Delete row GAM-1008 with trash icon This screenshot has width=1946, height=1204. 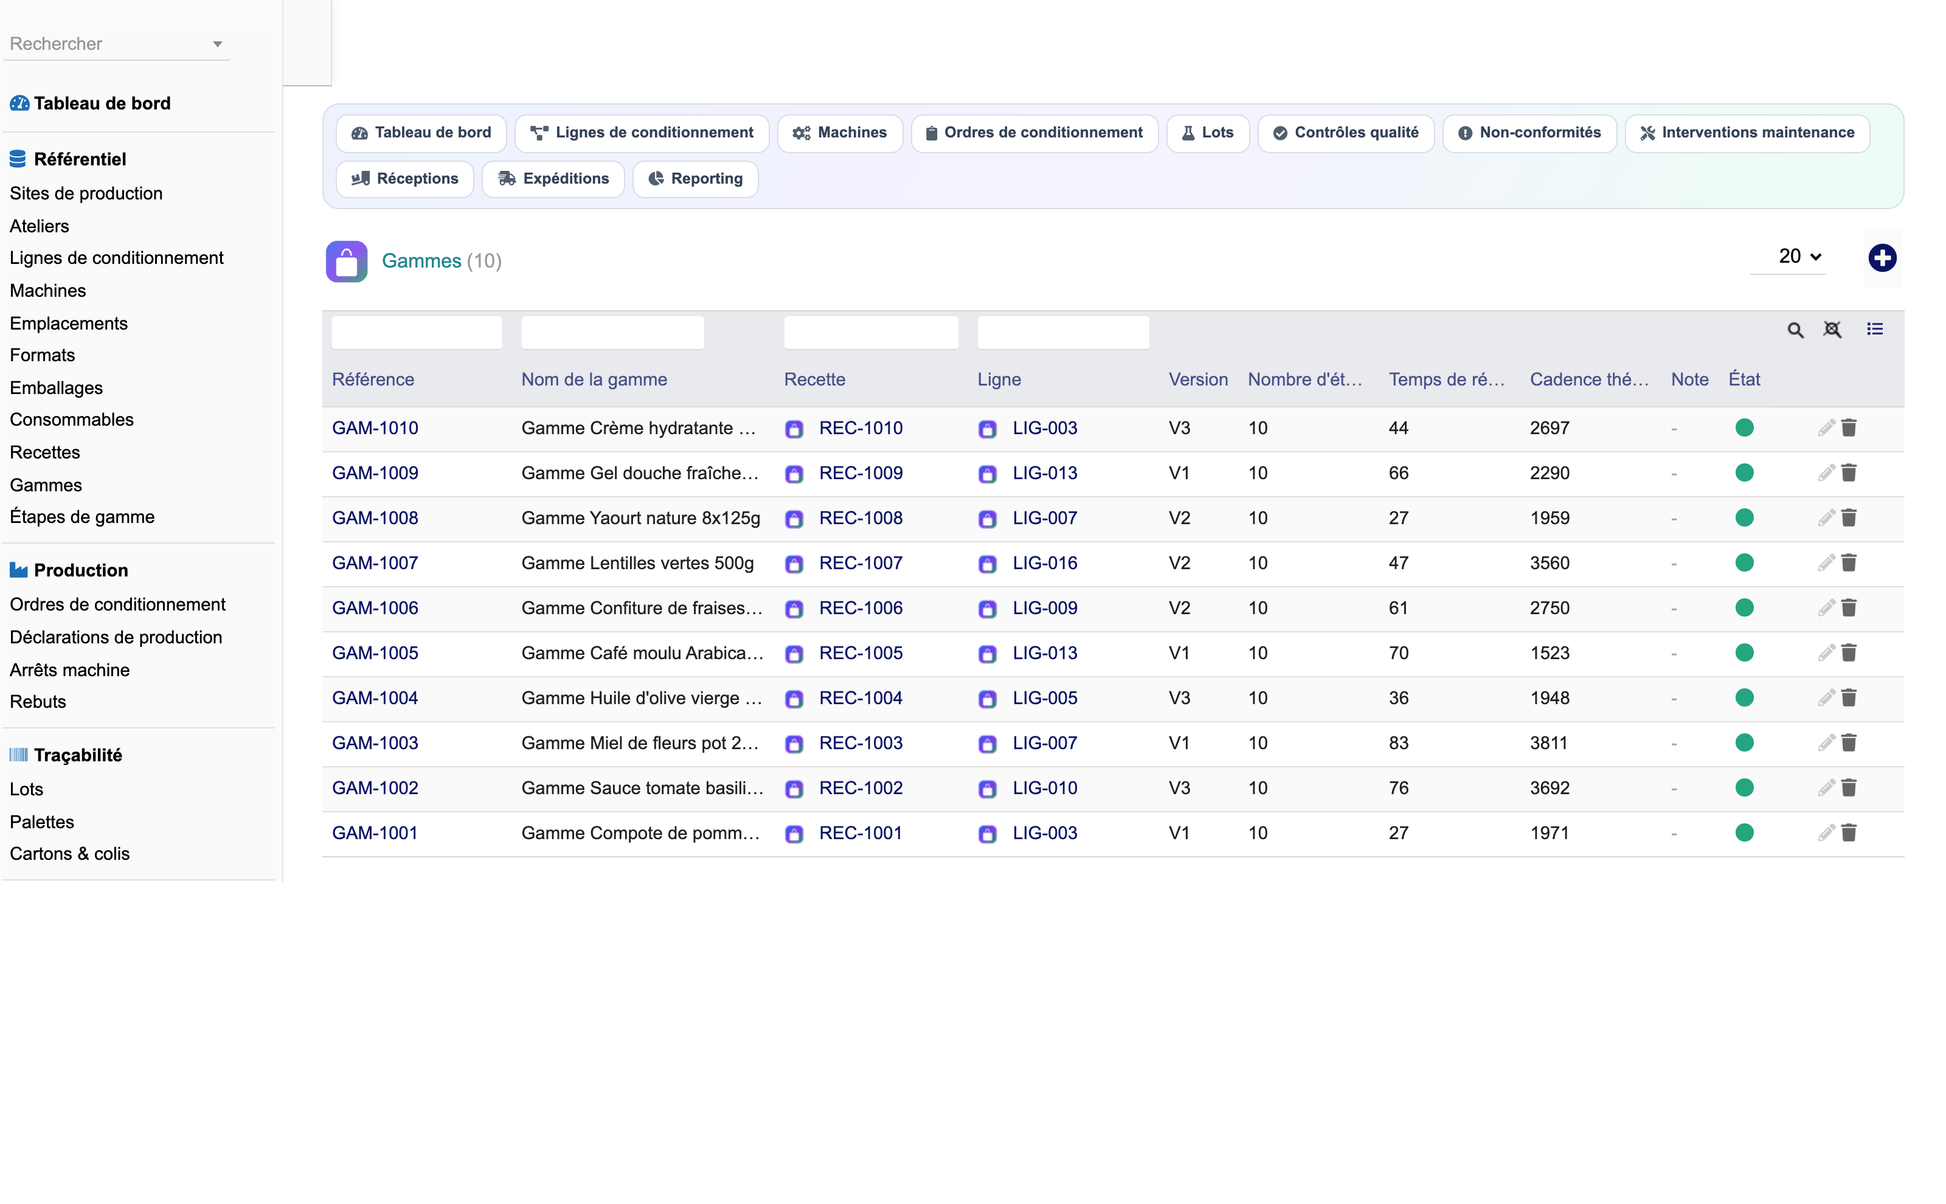[x=1849, y=518]
